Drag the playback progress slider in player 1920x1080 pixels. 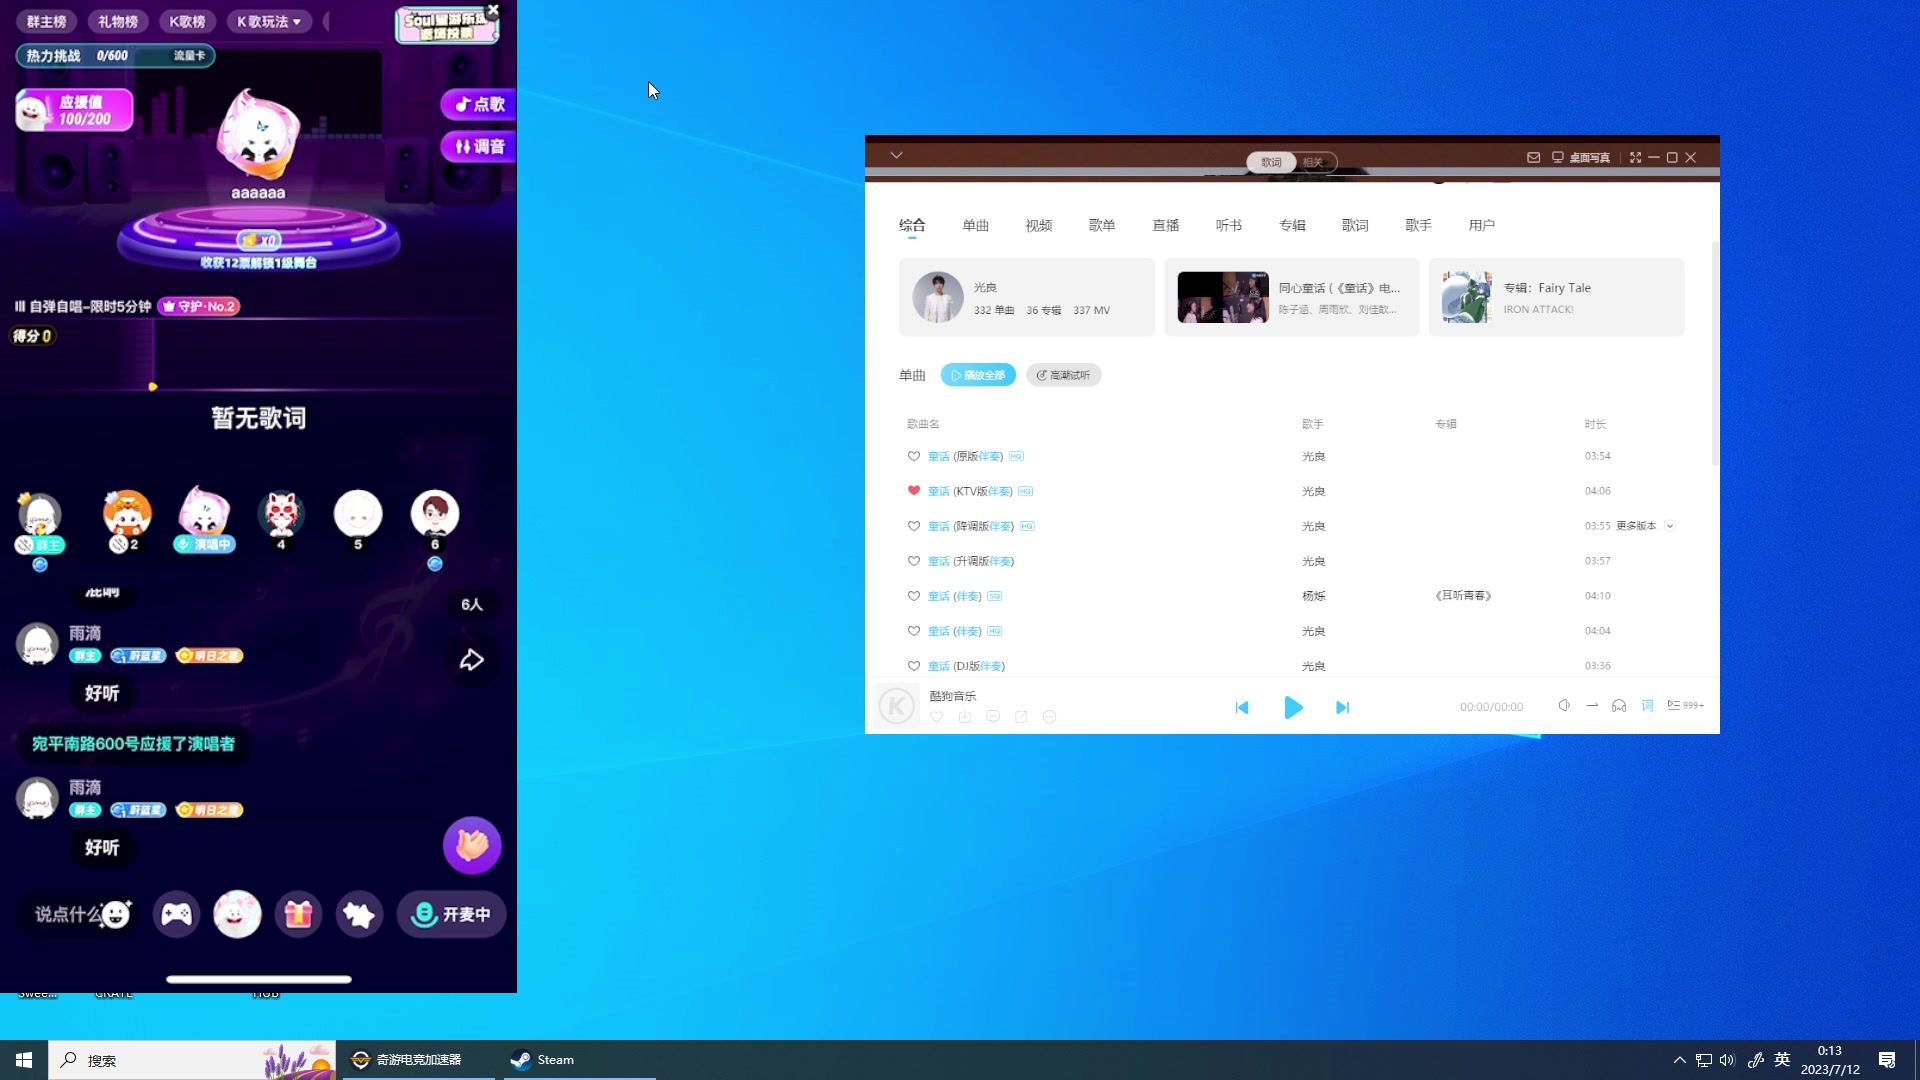(x=1292, y=731)
